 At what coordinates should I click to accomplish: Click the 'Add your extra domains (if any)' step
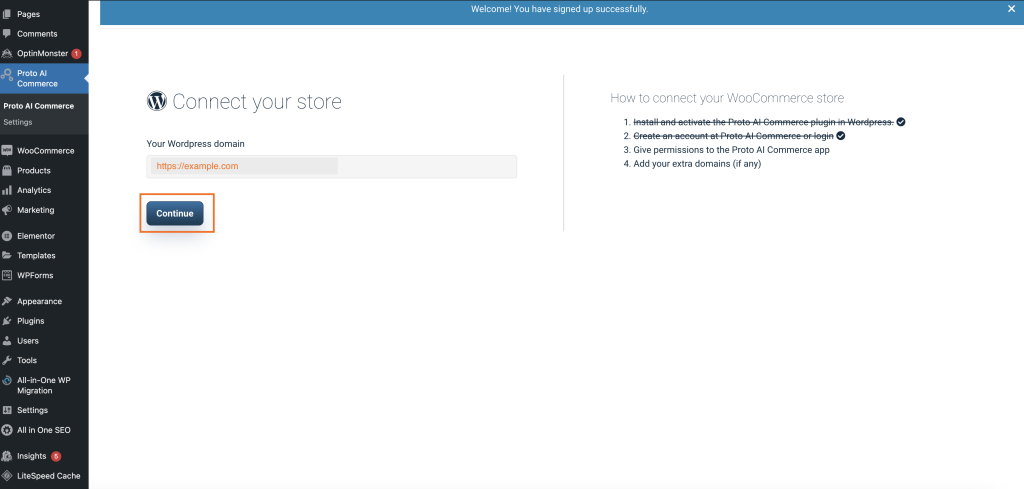(697, 164)
